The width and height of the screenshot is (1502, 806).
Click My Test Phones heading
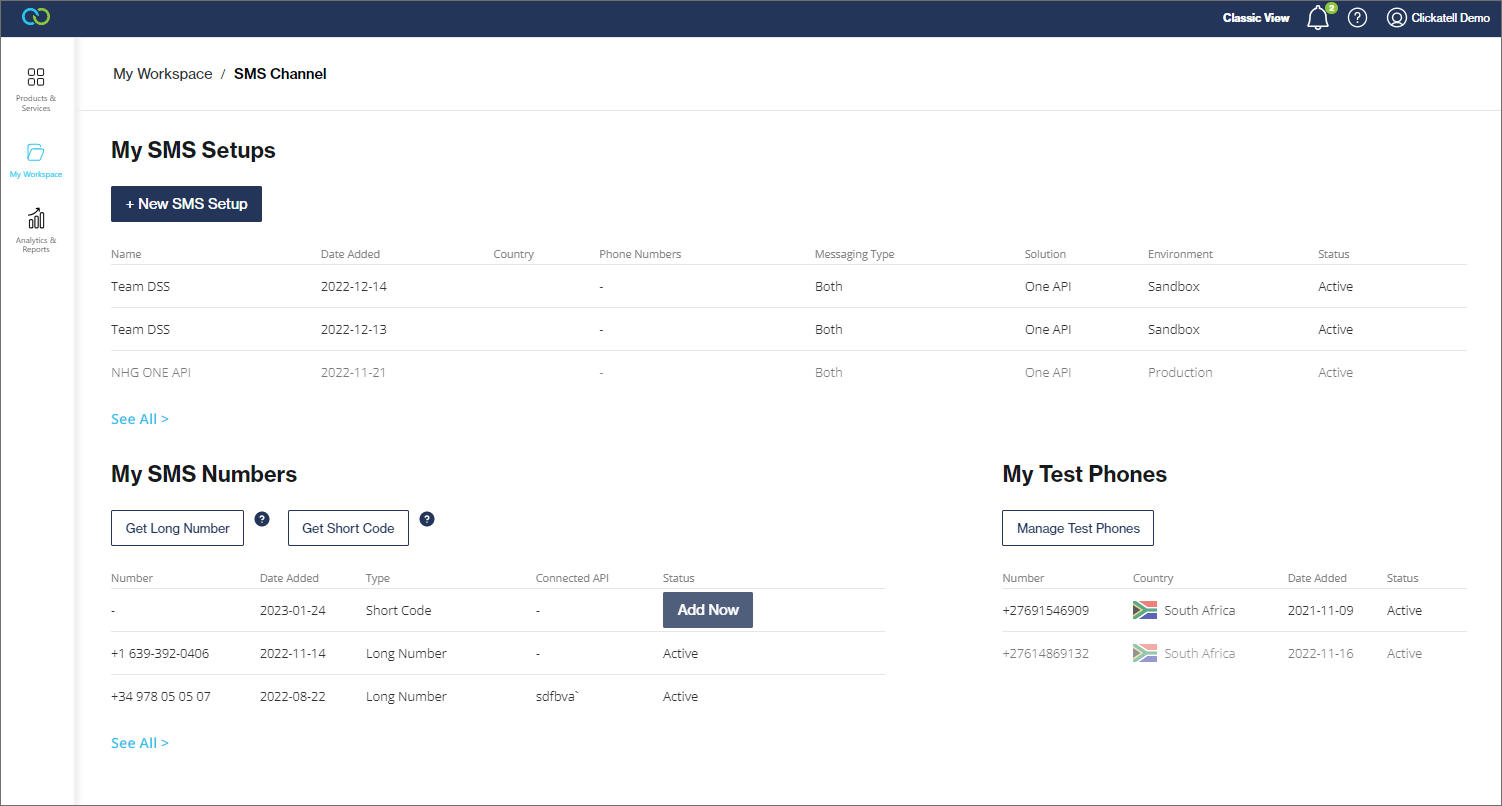point(1085,474)
